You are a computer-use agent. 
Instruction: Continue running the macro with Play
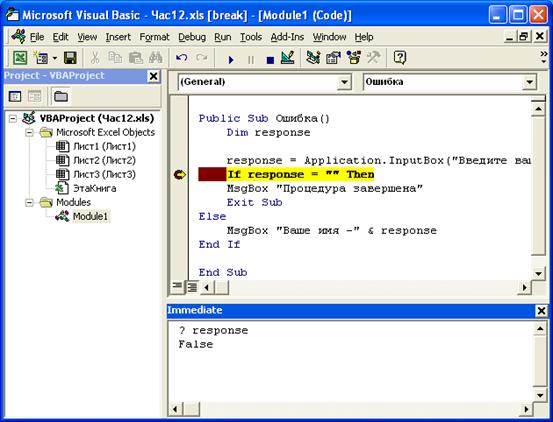pyautogui.click(x=231, y=60)
